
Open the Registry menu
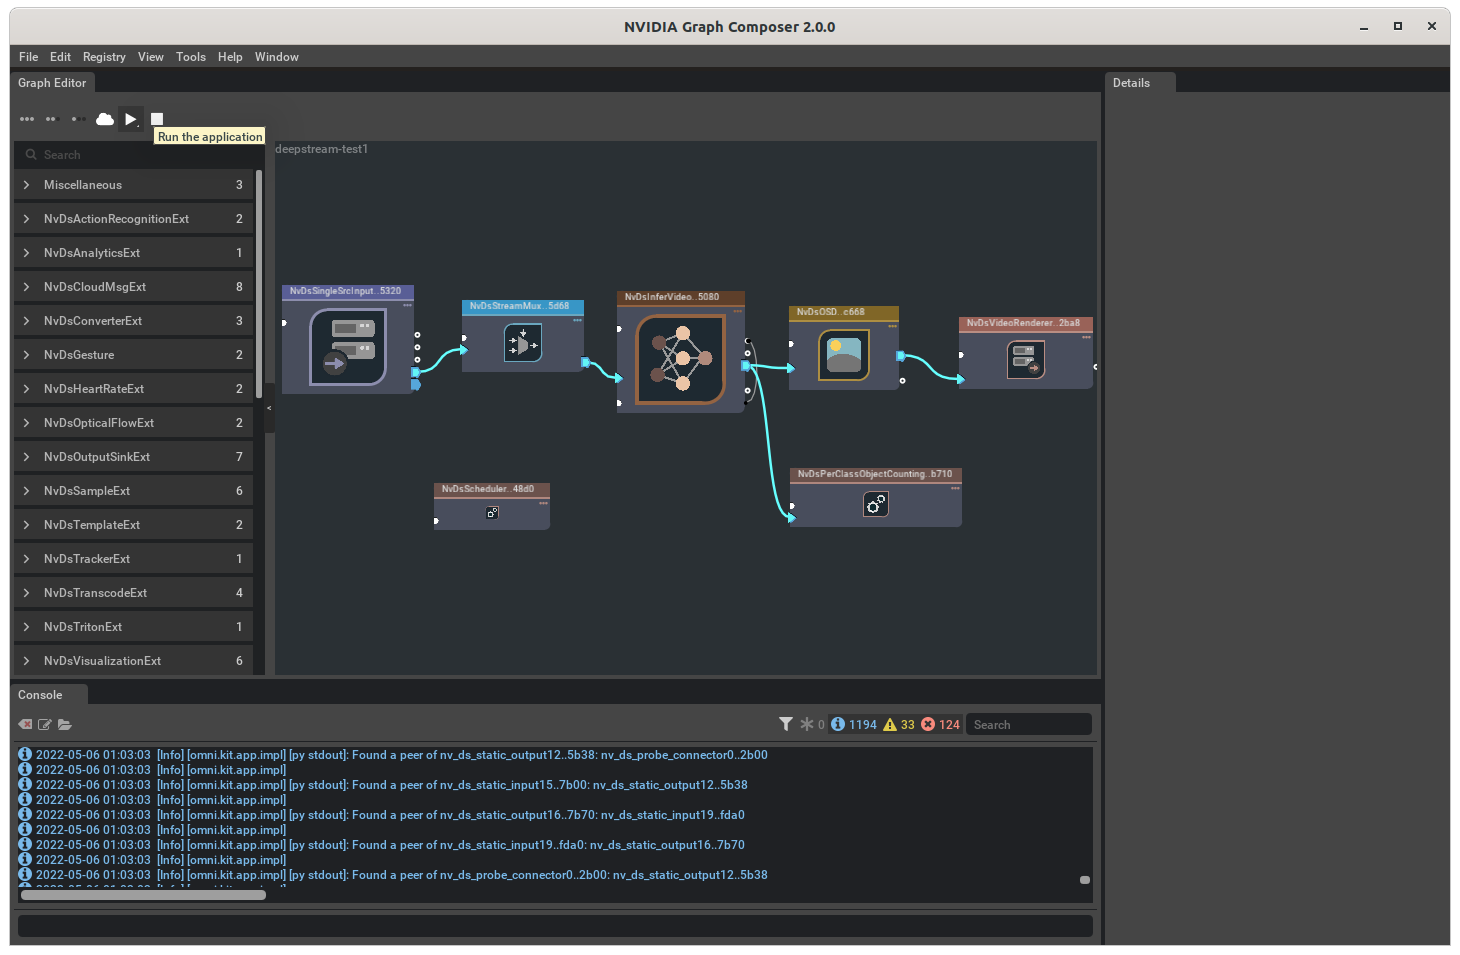[x=104, y=56]
